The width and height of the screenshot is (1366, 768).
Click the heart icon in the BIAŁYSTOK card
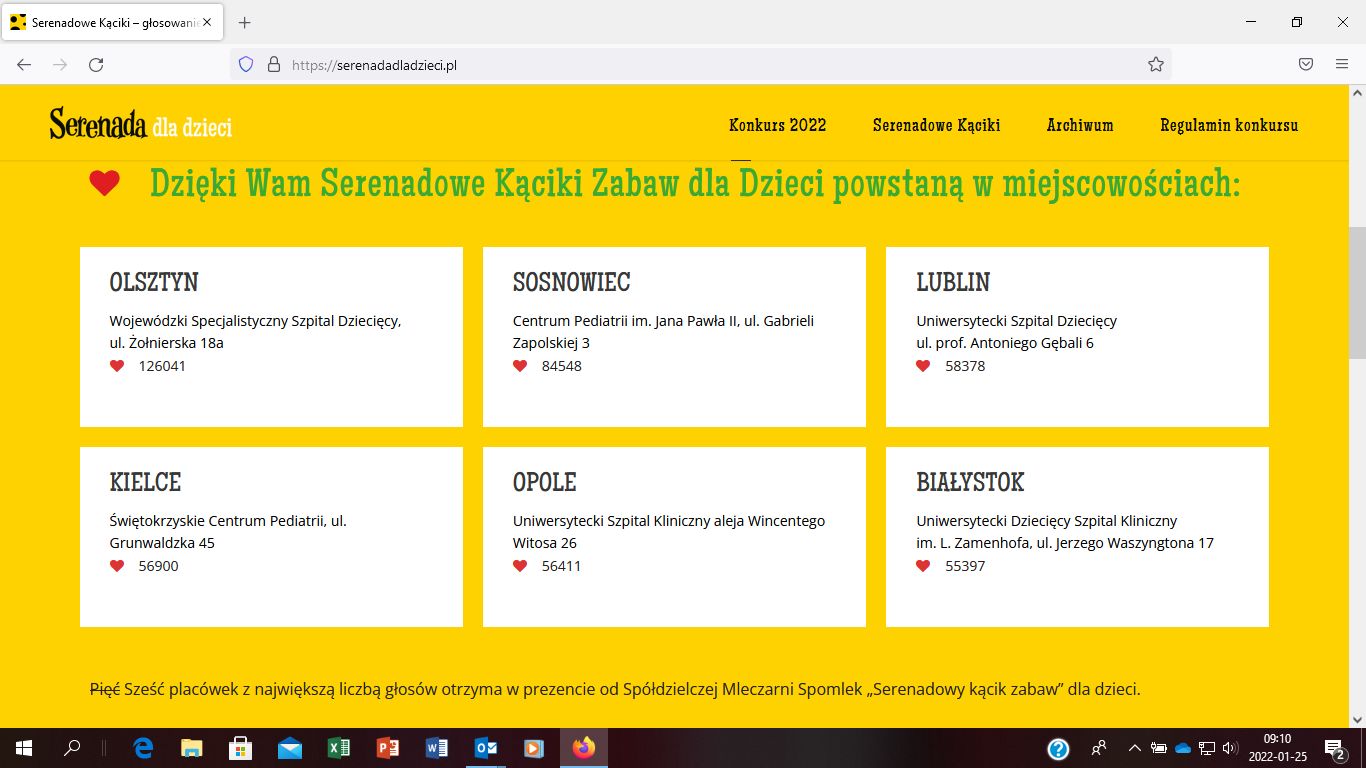click(x=923, y=566)
